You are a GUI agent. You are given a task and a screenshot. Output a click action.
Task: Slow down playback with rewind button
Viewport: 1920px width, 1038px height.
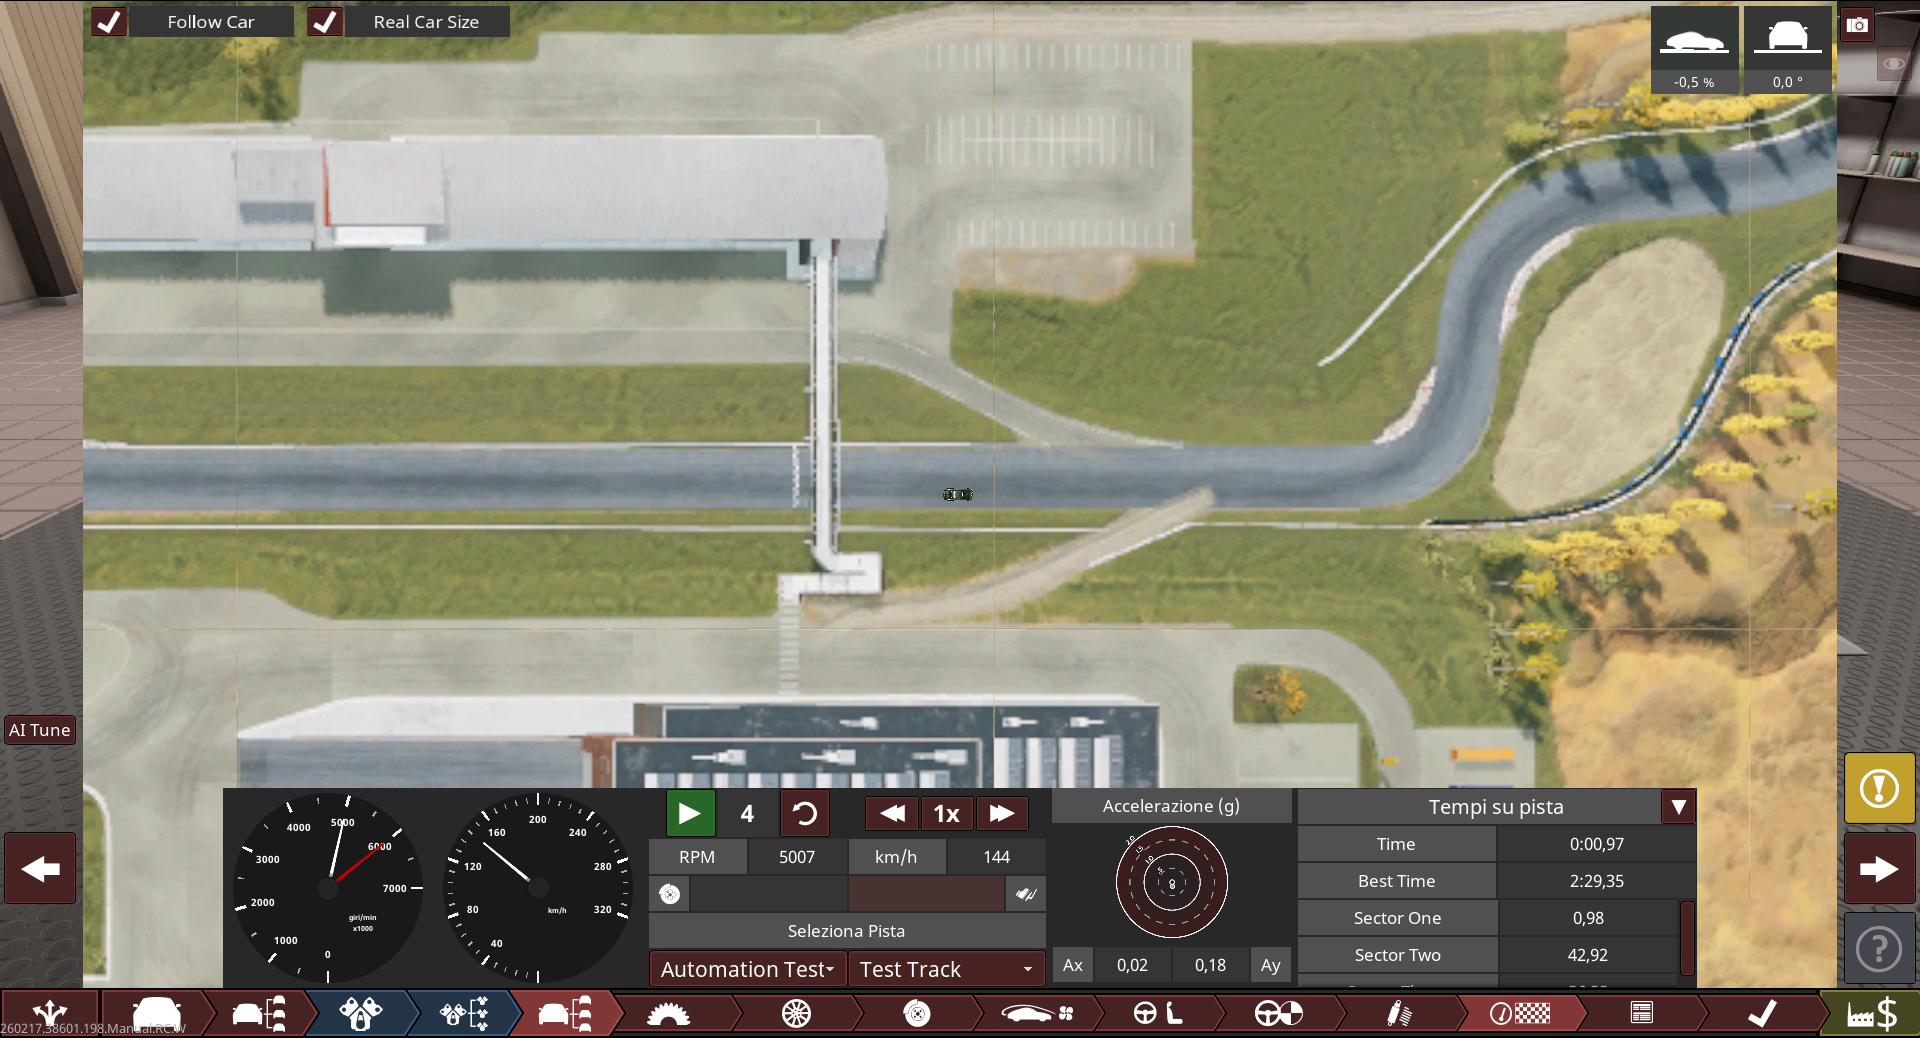(892, 813)
